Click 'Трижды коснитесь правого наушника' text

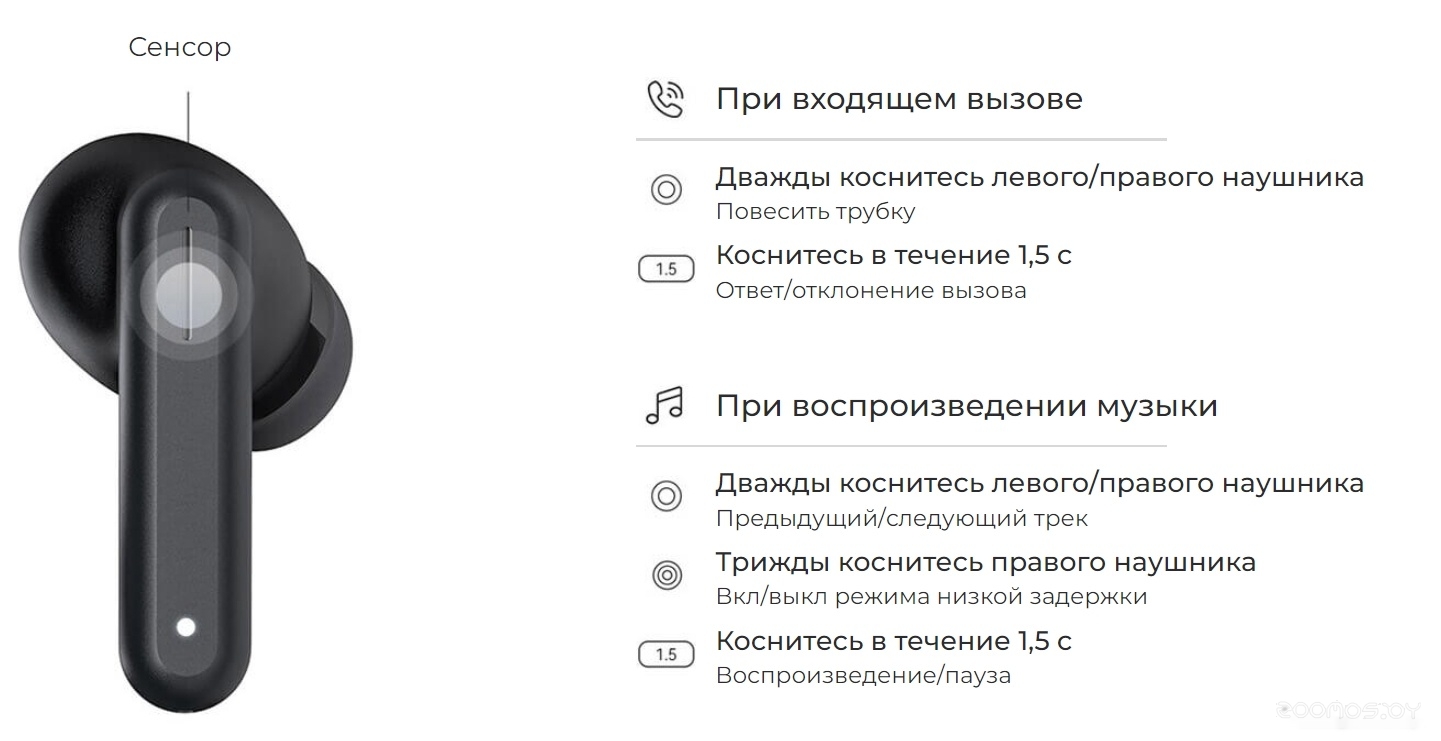tap(986, 563)
